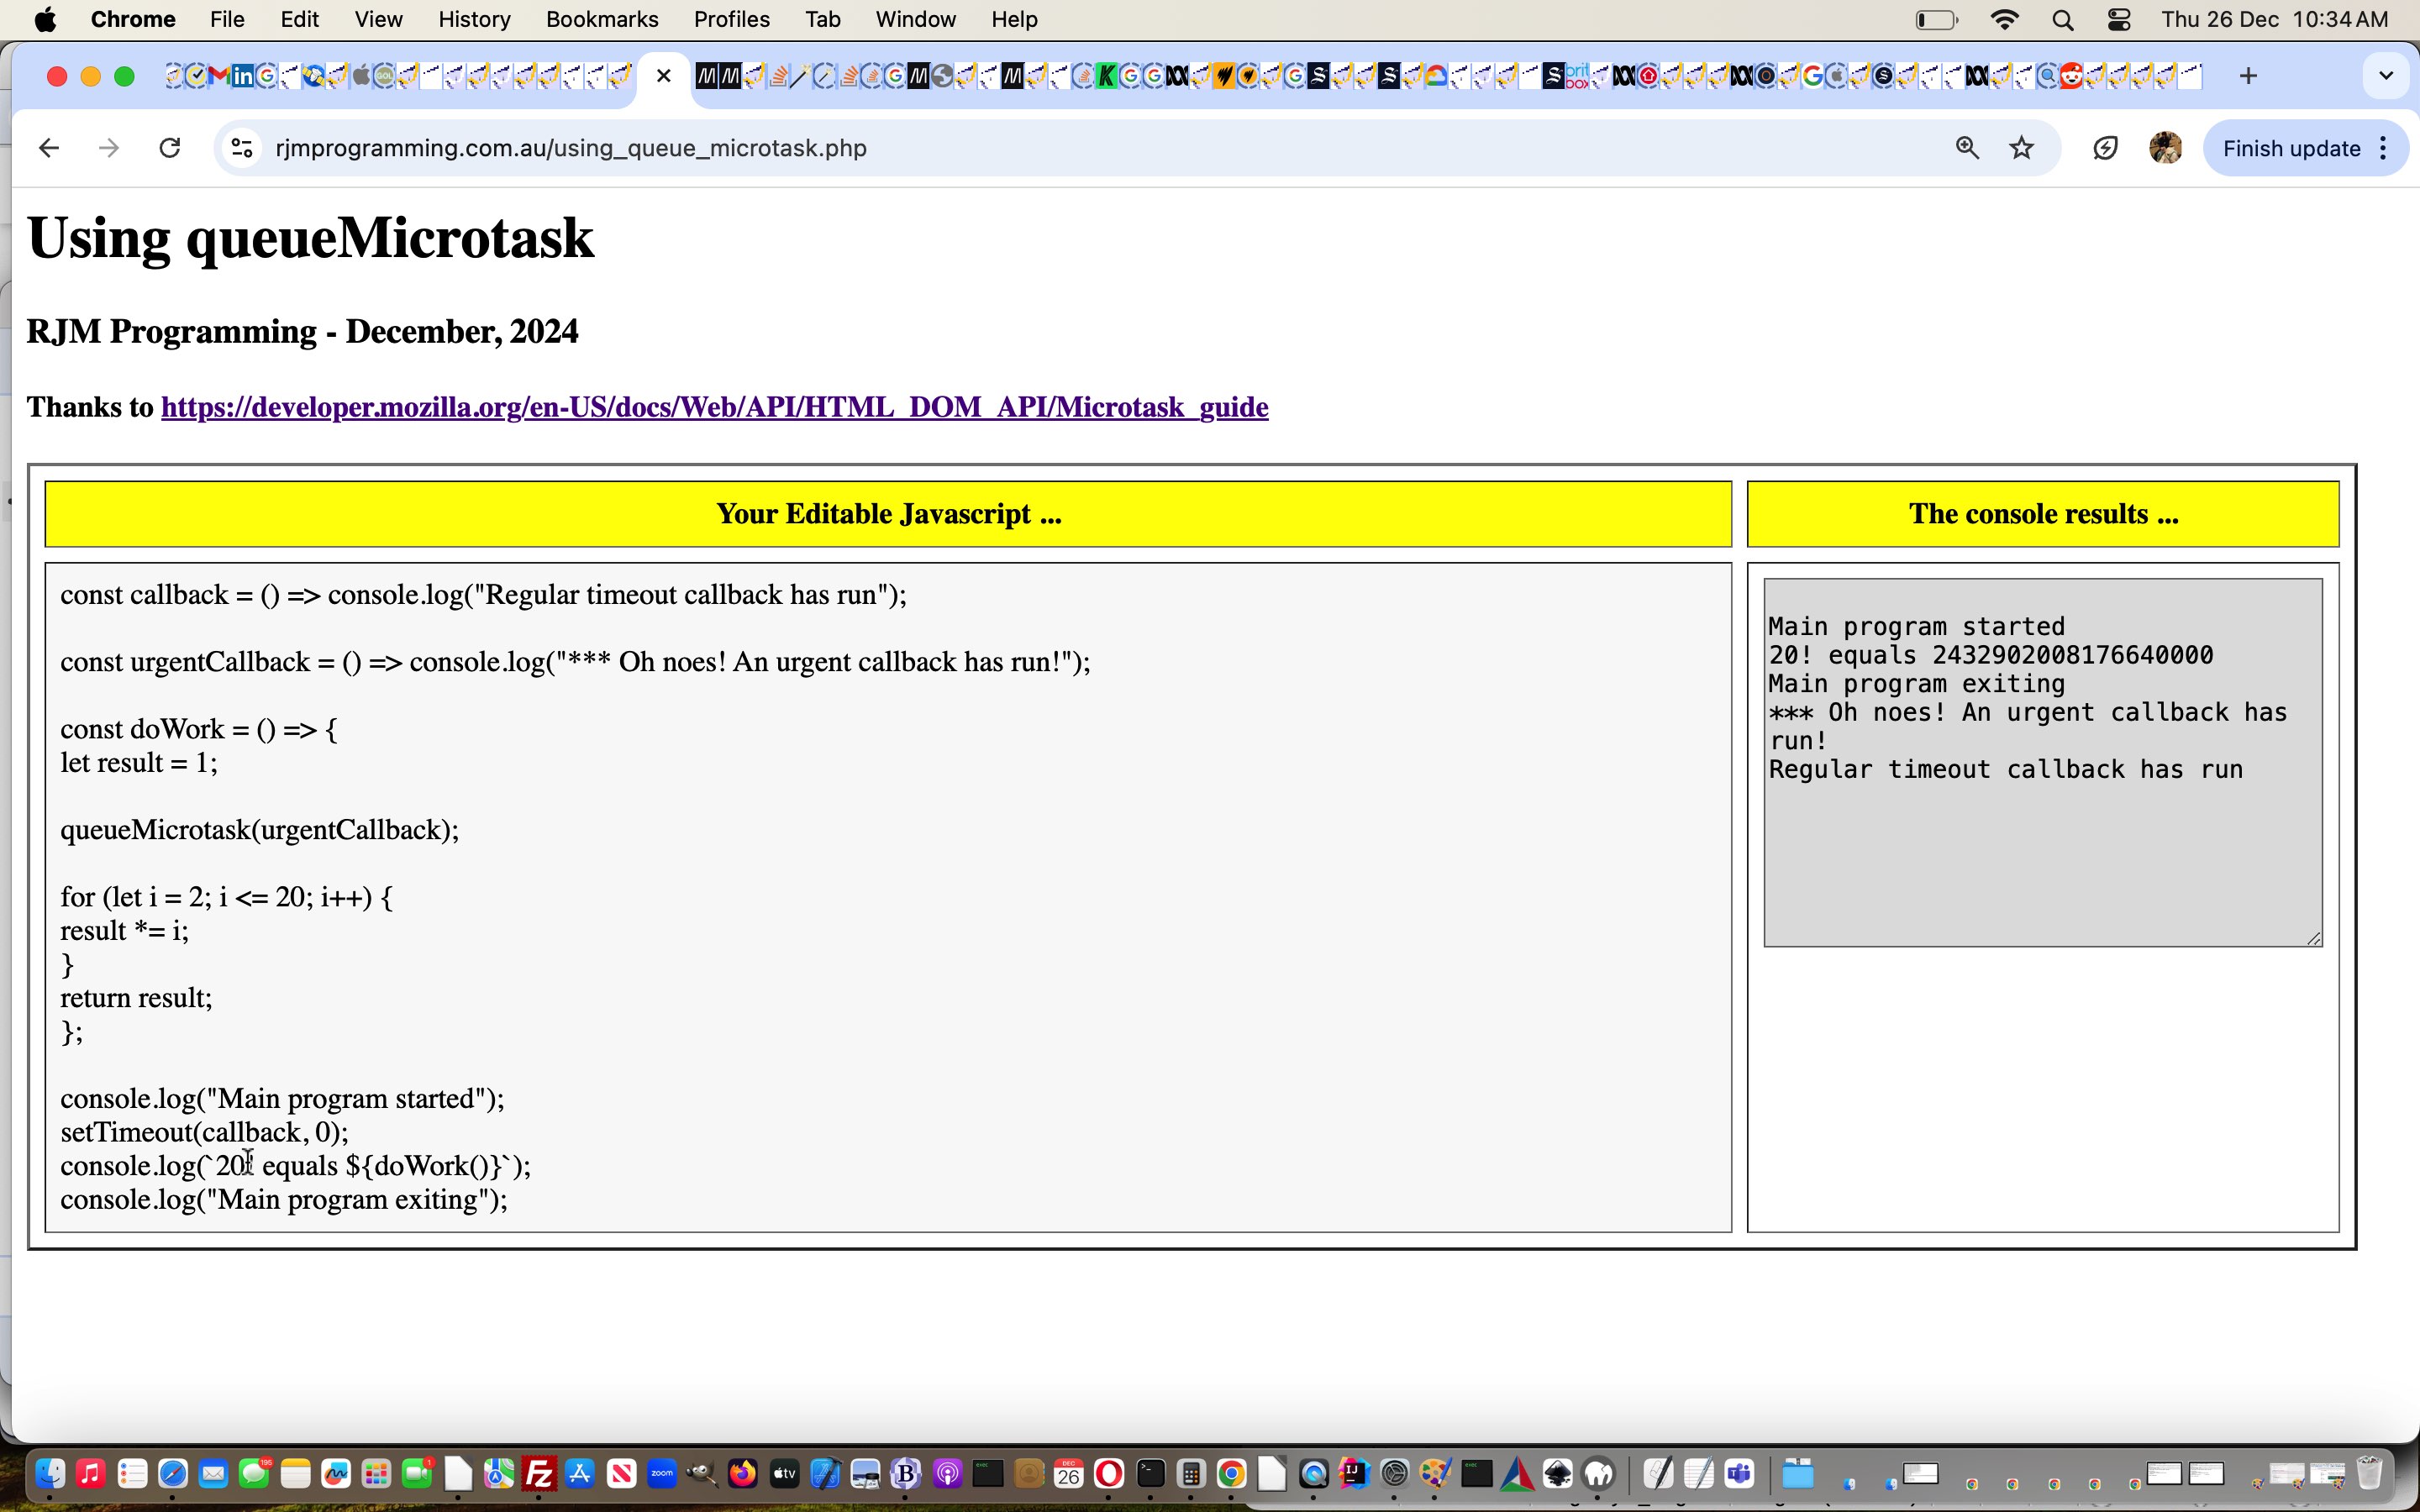
Task: Open the View menu
Action: click(x=378, y=19)
